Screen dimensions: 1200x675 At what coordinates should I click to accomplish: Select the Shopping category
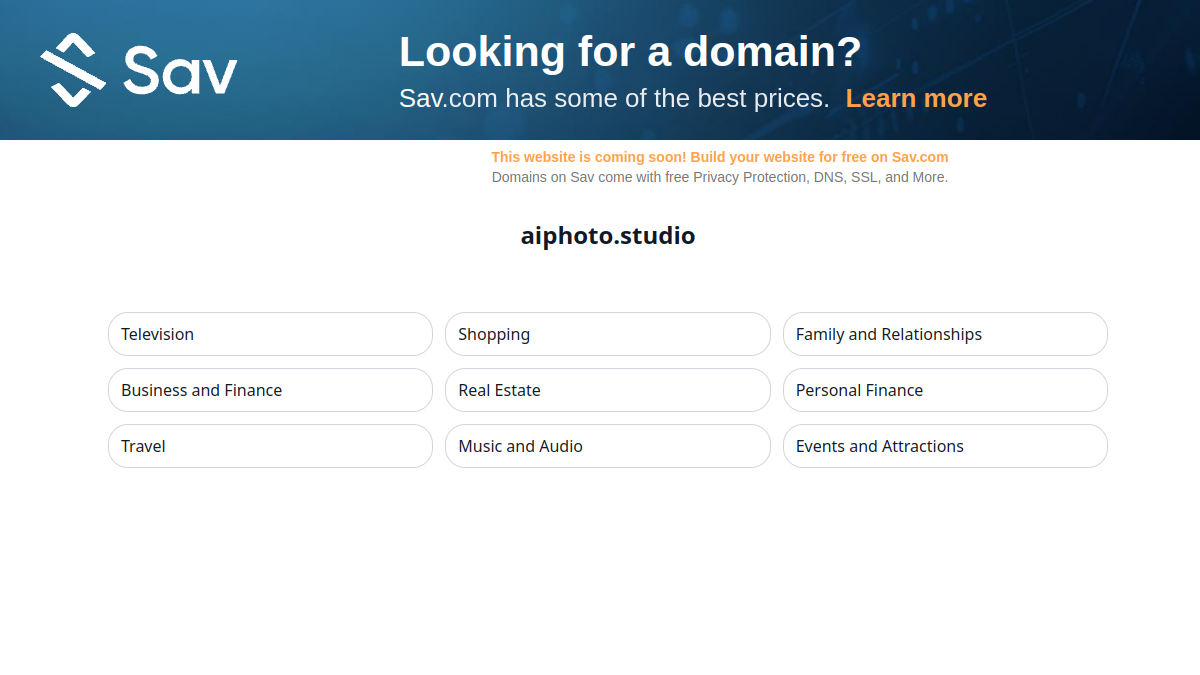point(608,334)
